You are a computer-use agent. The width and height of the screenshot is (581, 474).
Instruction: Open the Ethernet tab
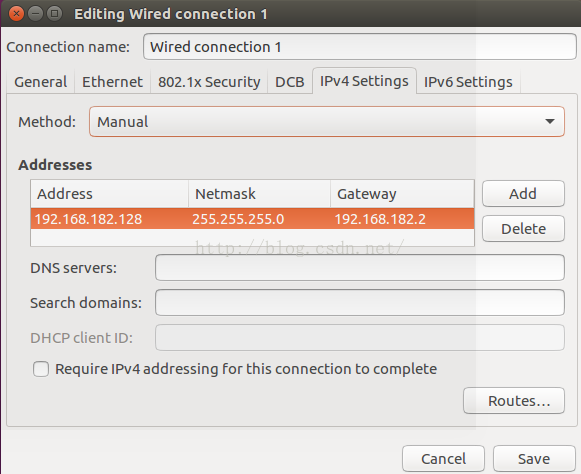[x=112, y=82]
